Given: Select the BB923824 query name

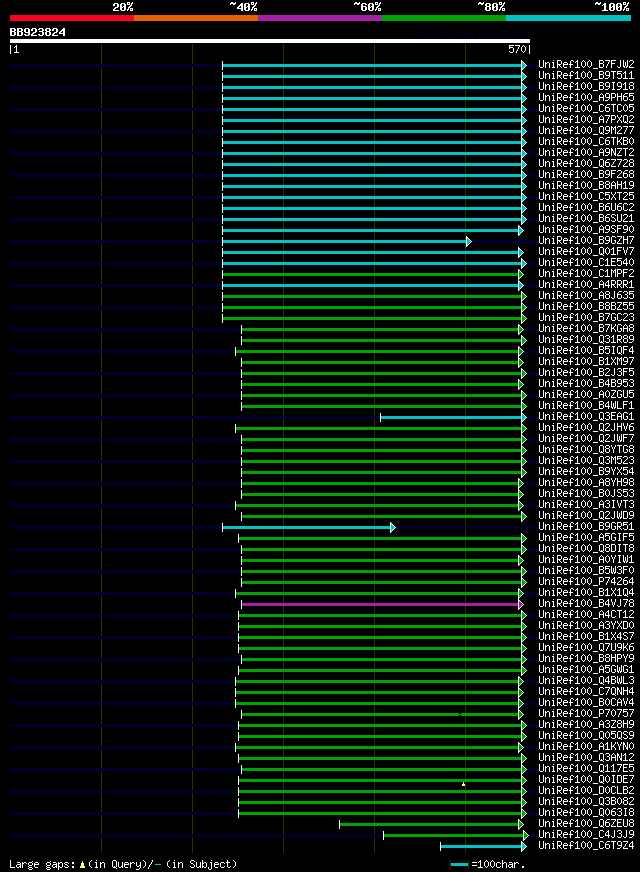Looking at the screenshot, I should (x=38, y=32).
